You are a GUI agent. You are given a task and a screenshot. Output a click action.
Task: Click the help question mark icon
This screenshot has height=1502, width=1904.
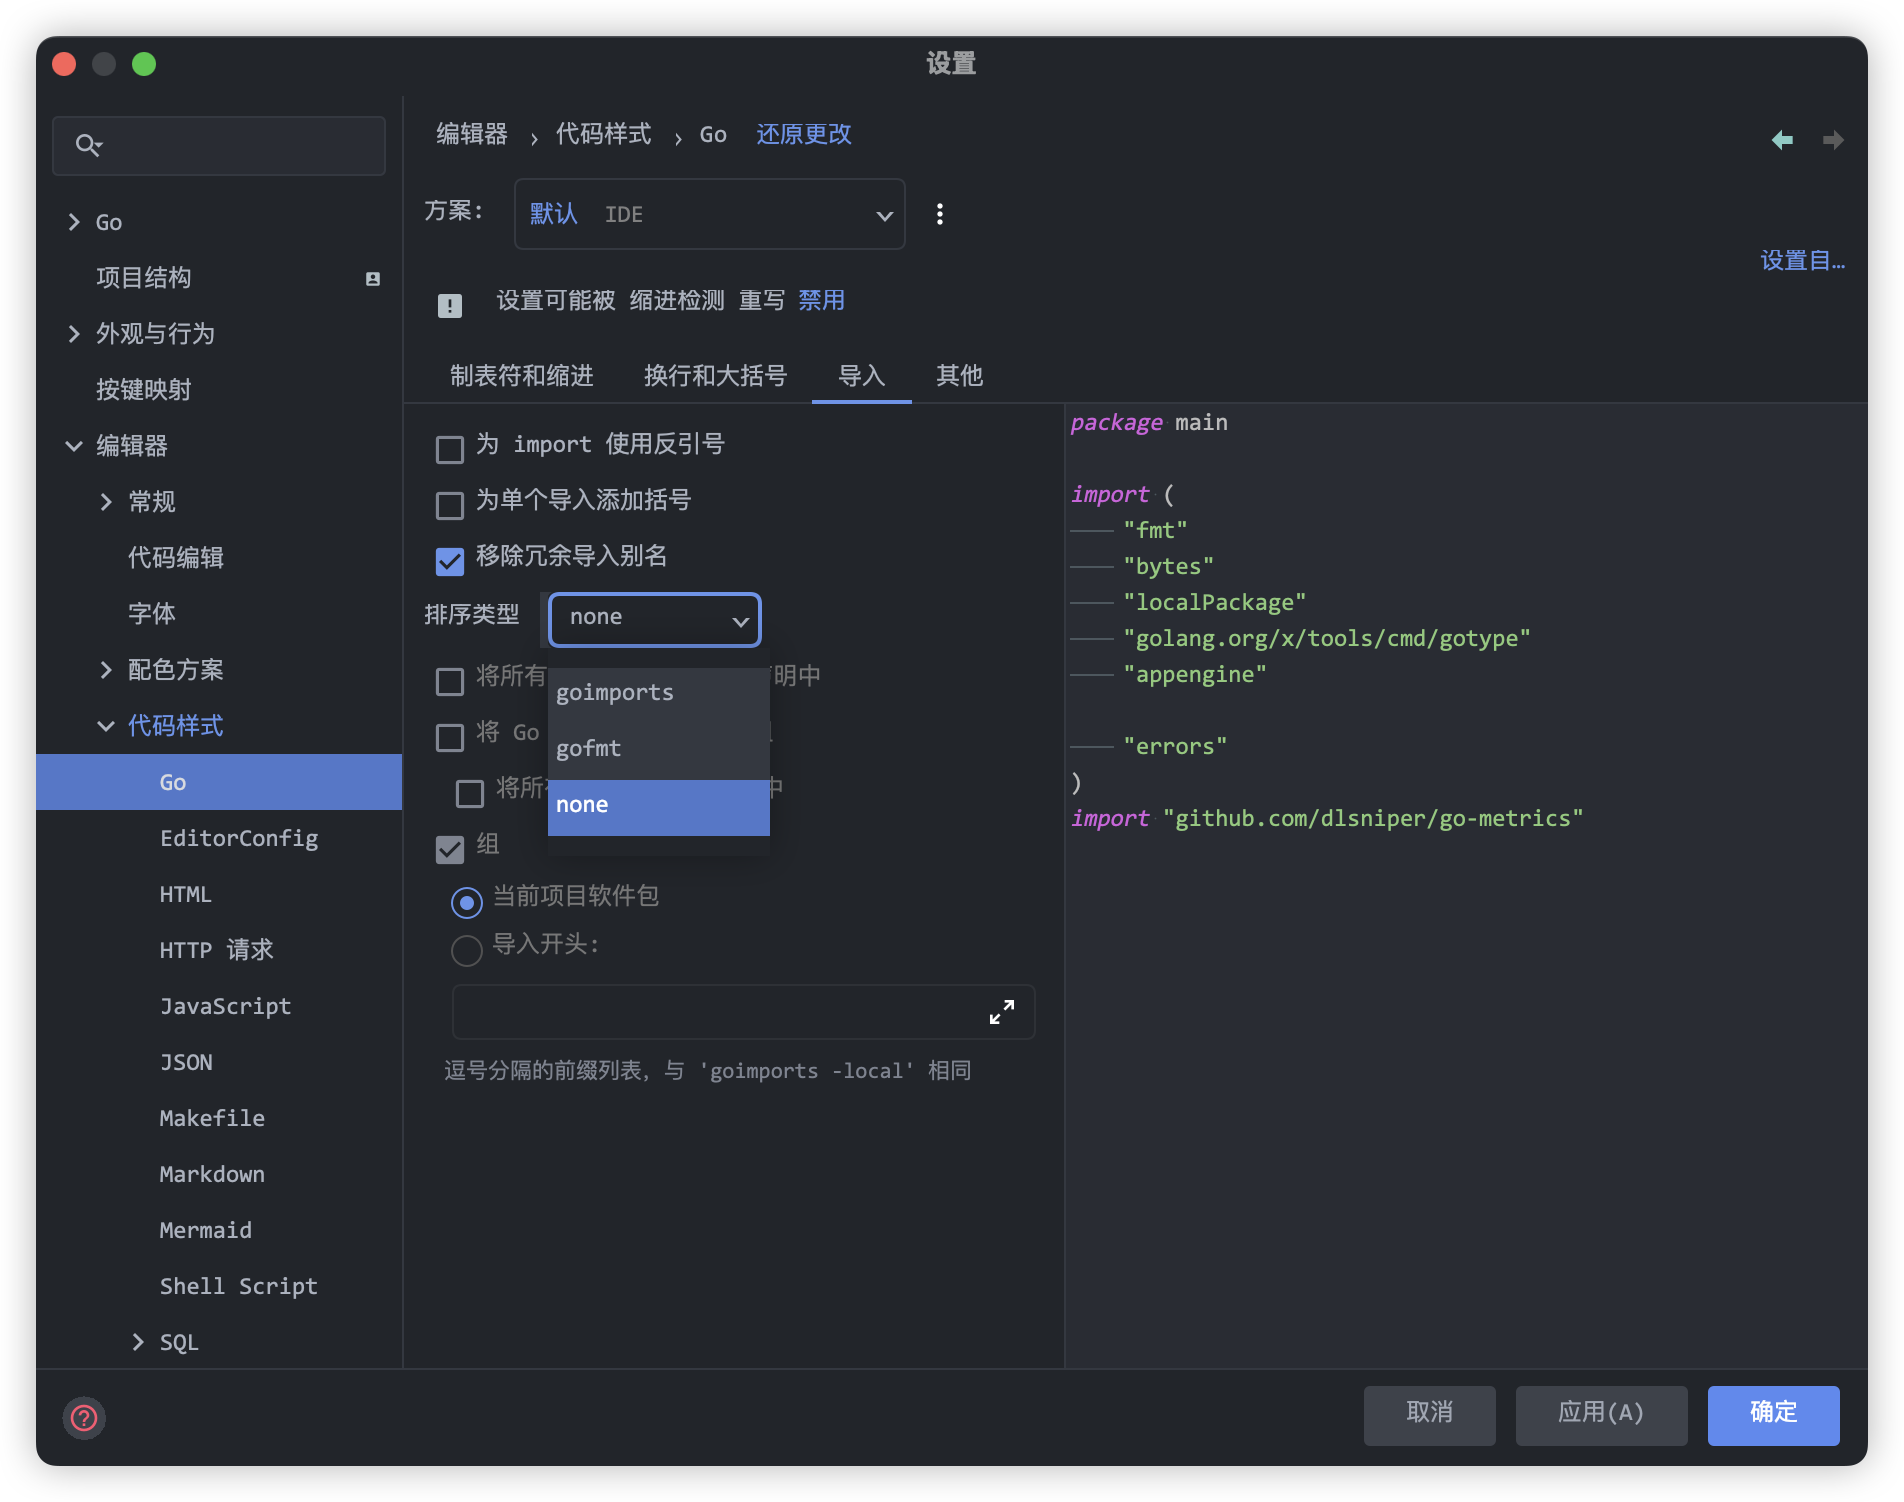[x=84, y=1417]
